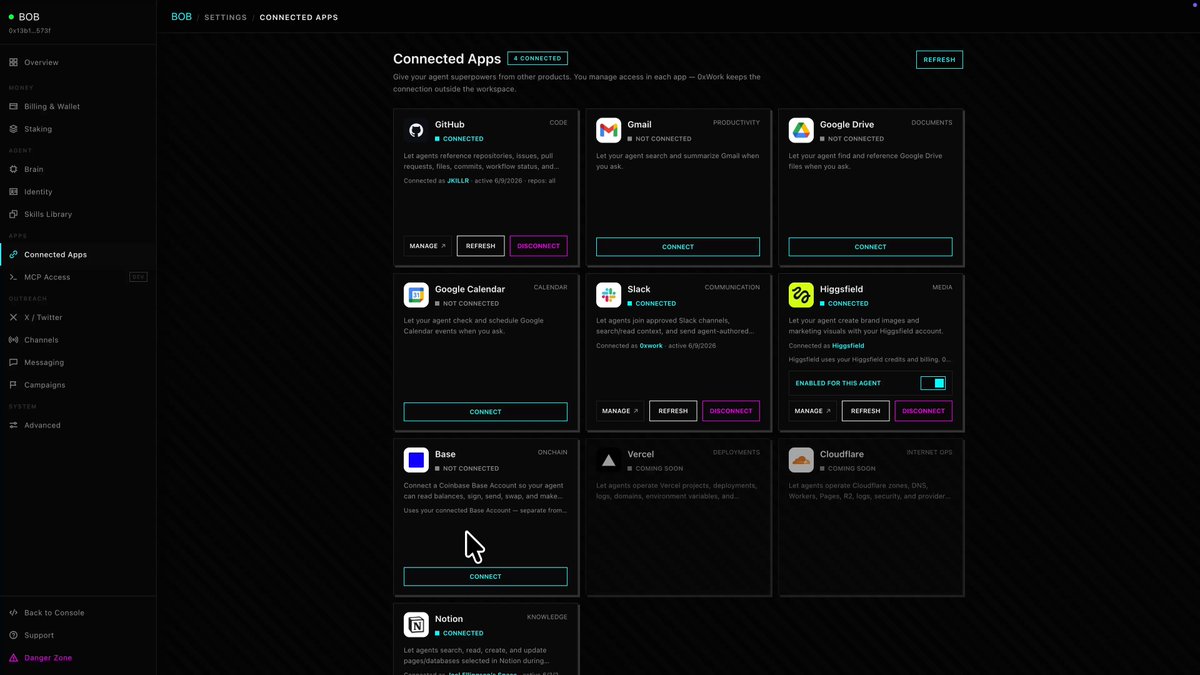Click Manage on the GitHub card

click(x=427, y=246)
